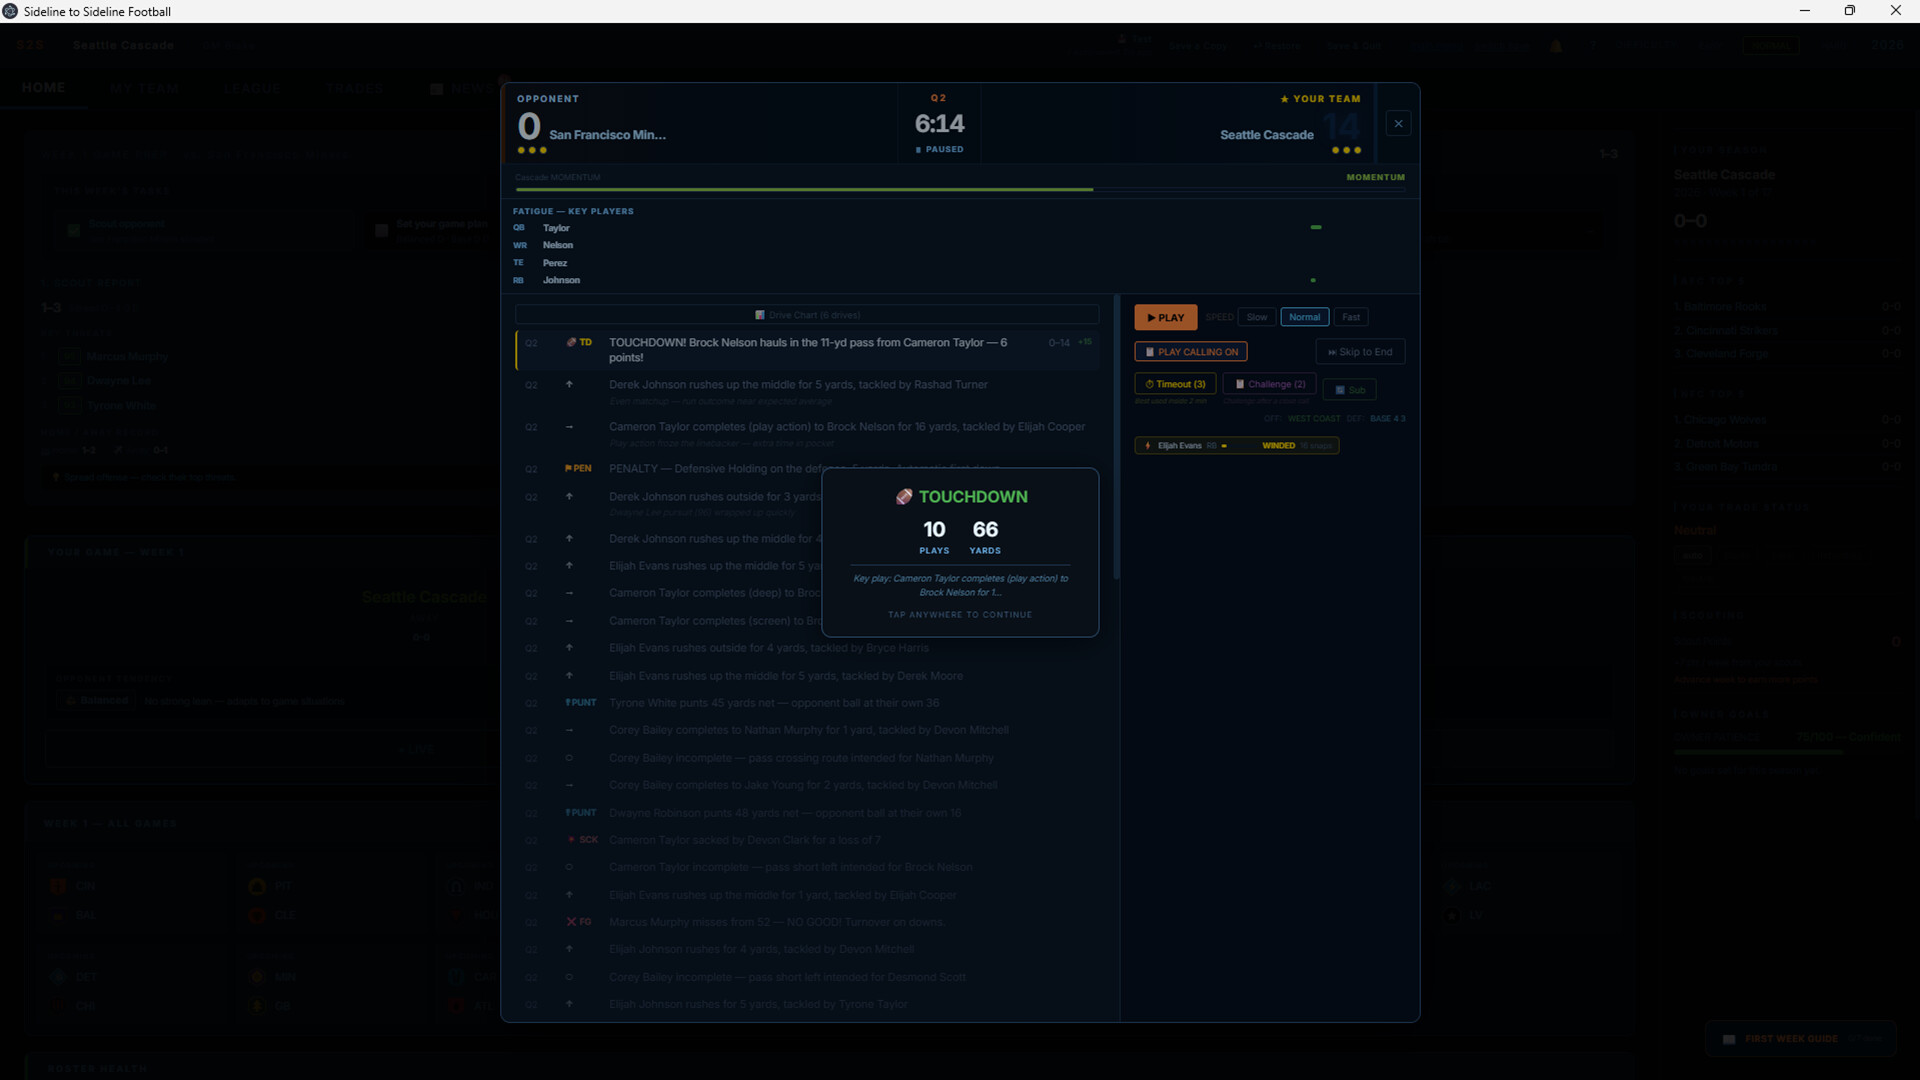Open the MY TEAM tab in the background page
Viewport: 1920px width, 1080px height.
click(x=145, y=88)
